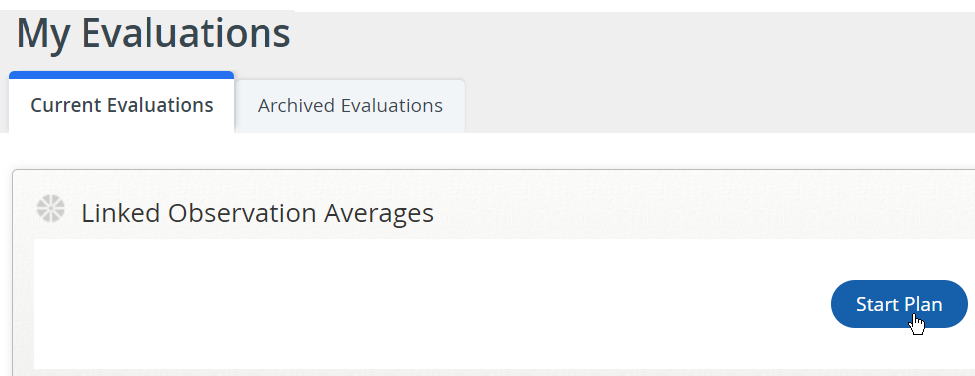Click the word My in the page heading

click(45, 36)
